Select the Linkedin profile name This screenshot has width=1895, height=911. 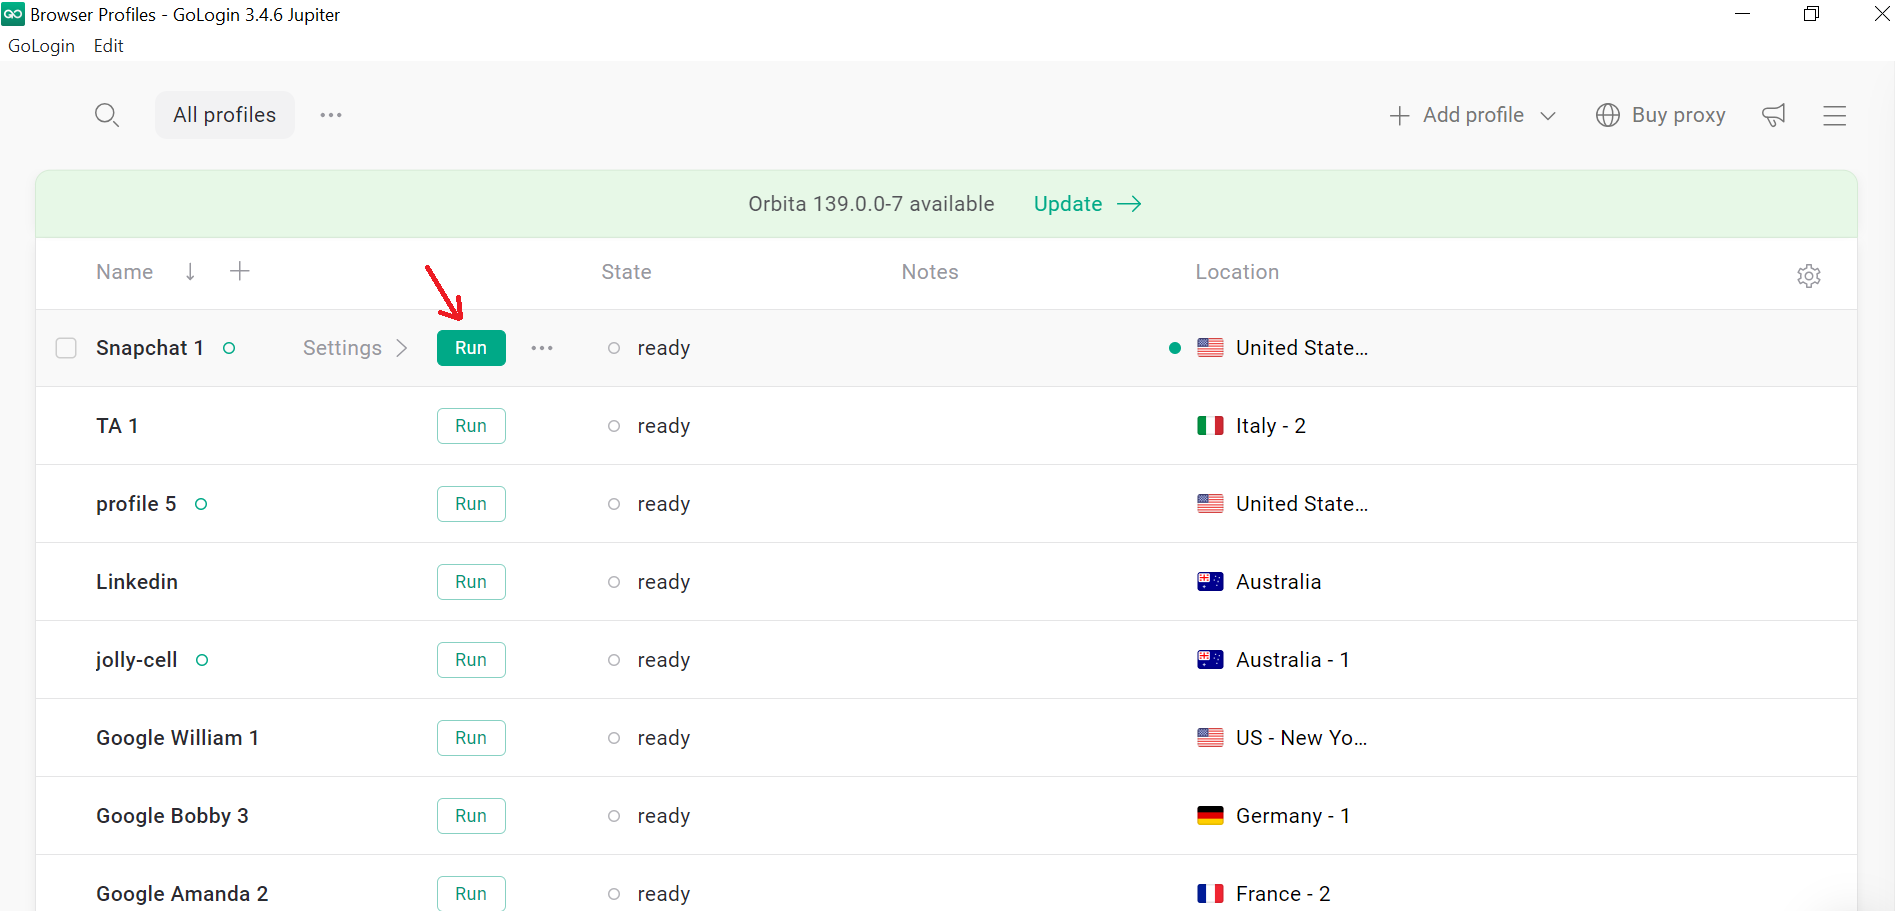coord(137,582)
